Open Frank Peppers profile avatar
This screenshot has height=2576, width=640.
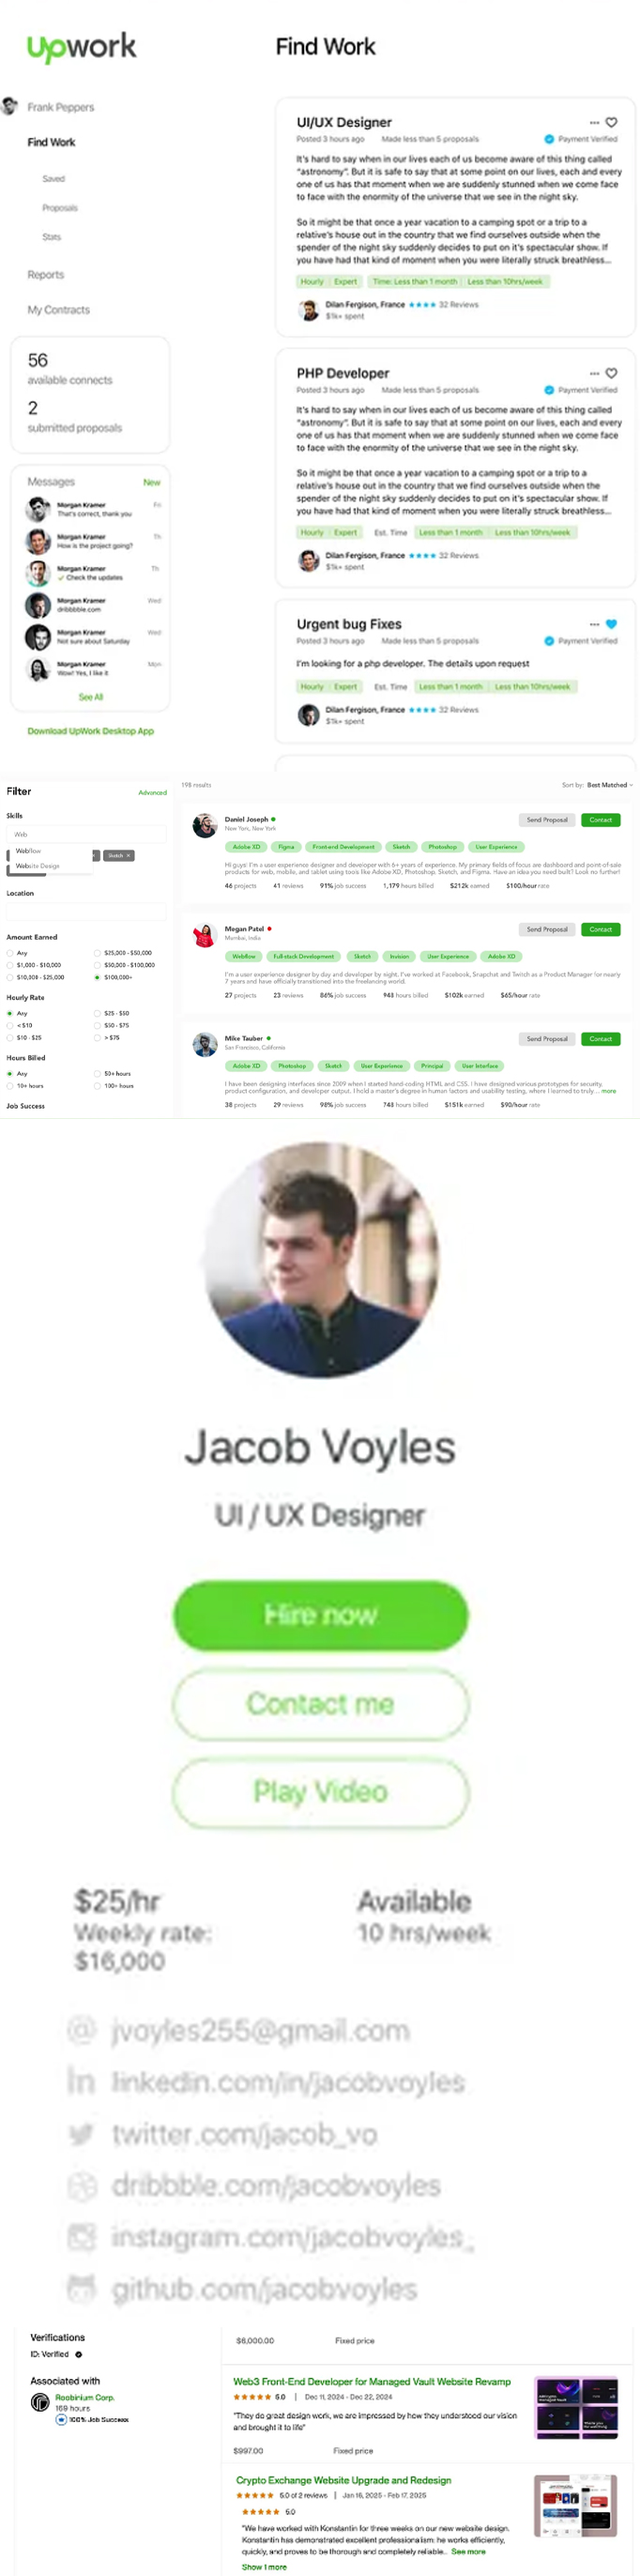[x=10, y=106]
